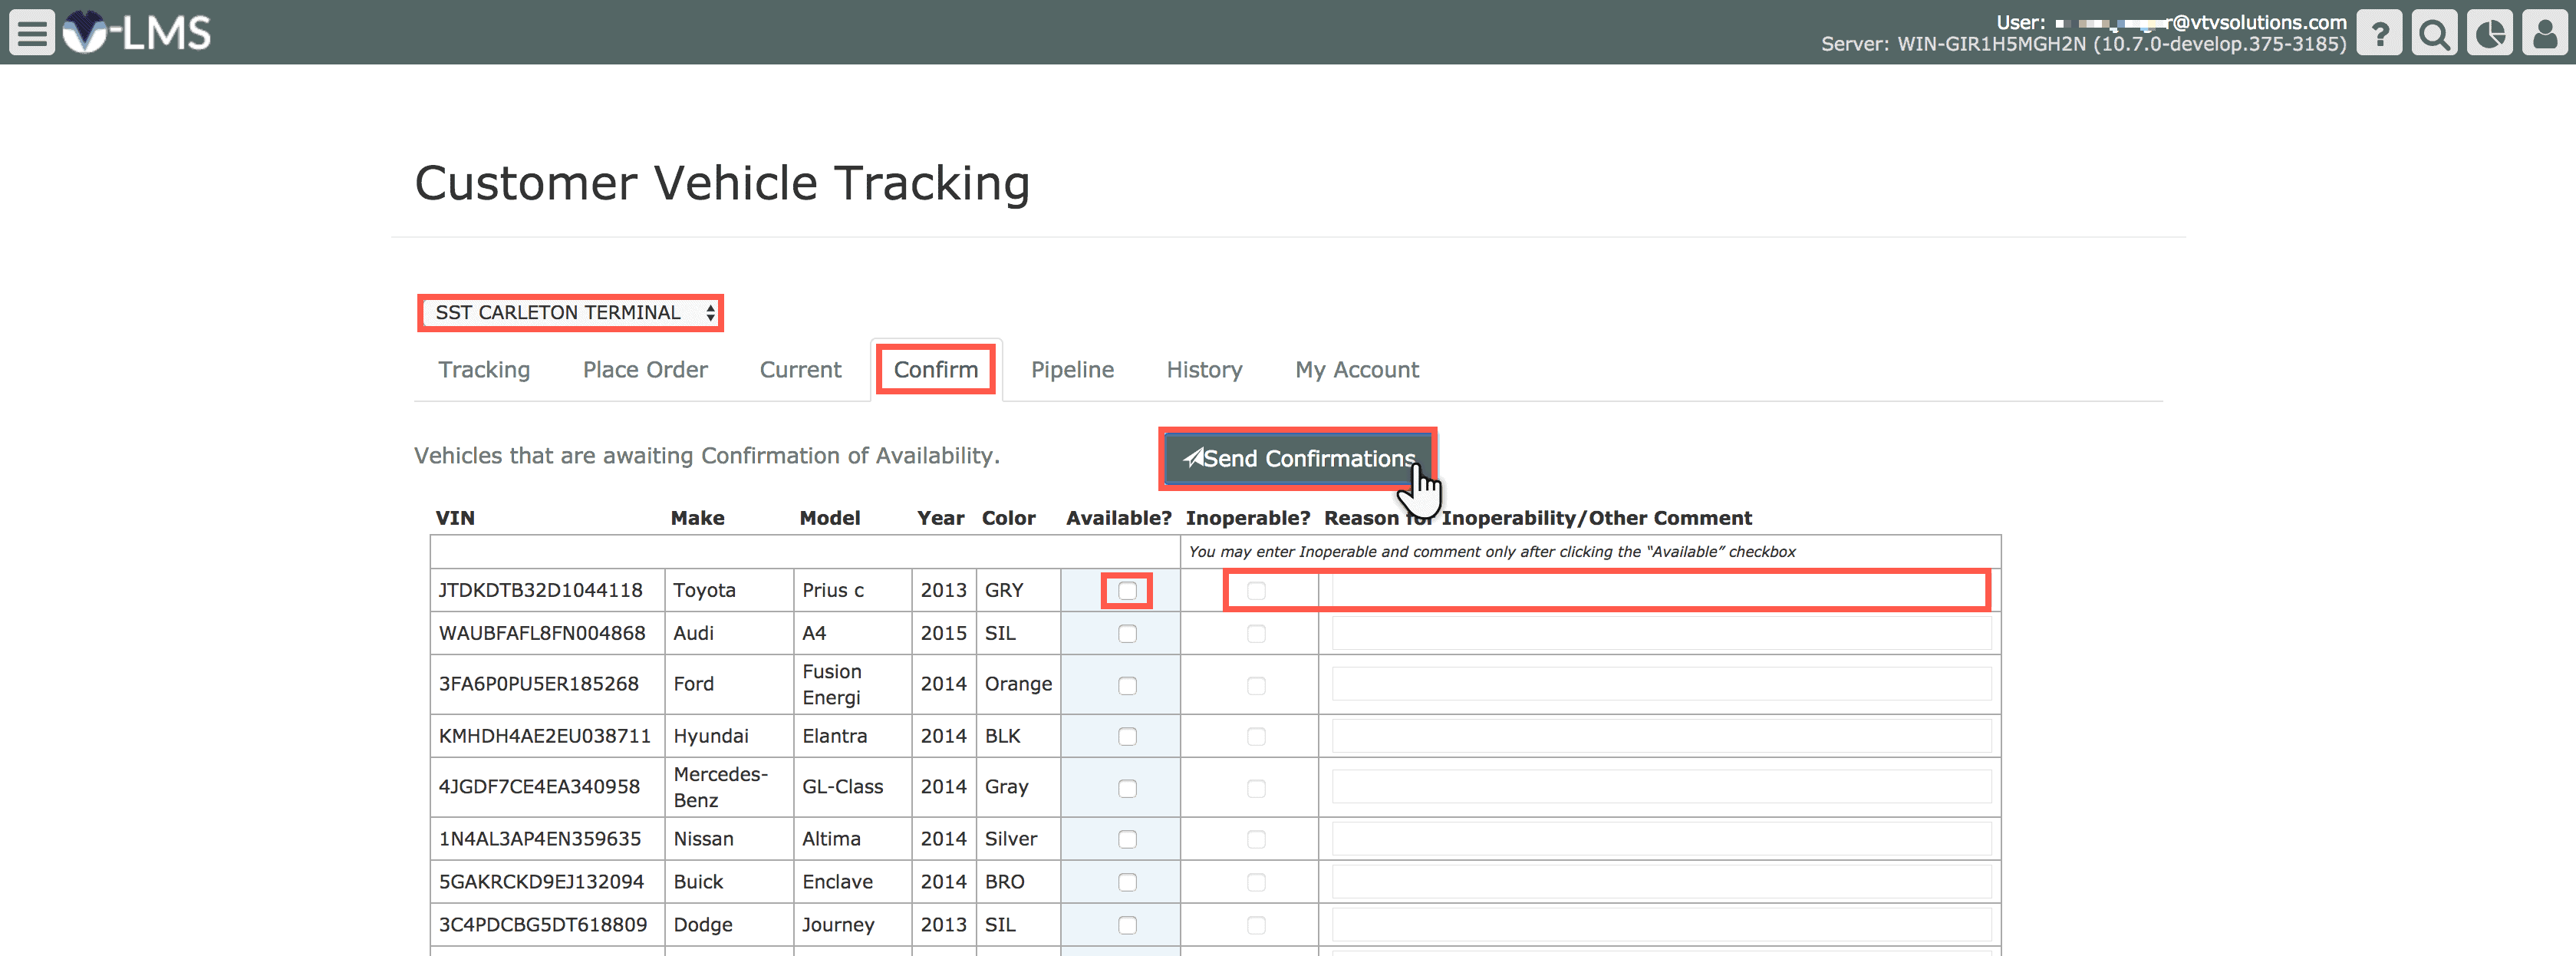Screen dimensions: 2576x956
Task: Check Available for the Toyota Prius c
Action: click(1127, 591)
